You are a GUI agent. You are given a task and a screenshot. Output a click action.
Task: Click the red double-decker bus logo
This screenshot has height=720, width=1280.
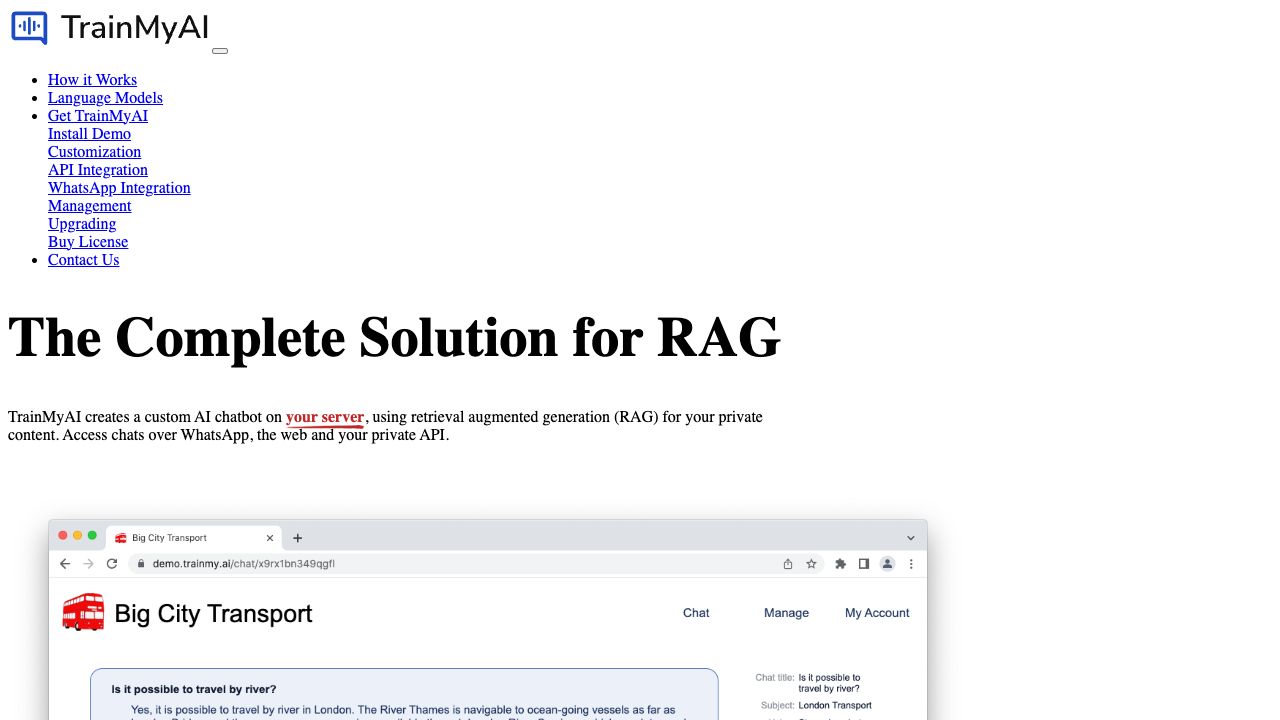[83, 612]
